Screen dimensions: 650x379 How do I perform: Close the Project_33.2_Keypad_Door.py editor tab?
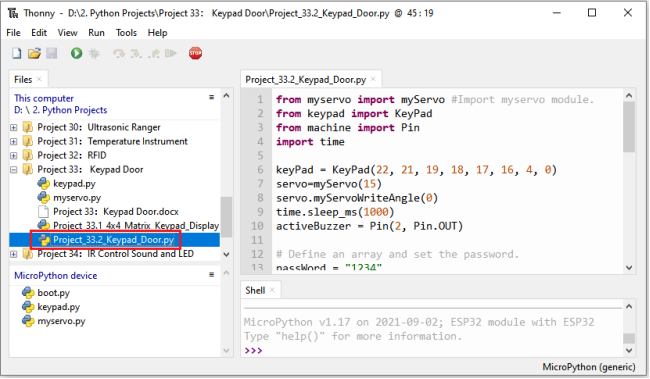point(373,79)
